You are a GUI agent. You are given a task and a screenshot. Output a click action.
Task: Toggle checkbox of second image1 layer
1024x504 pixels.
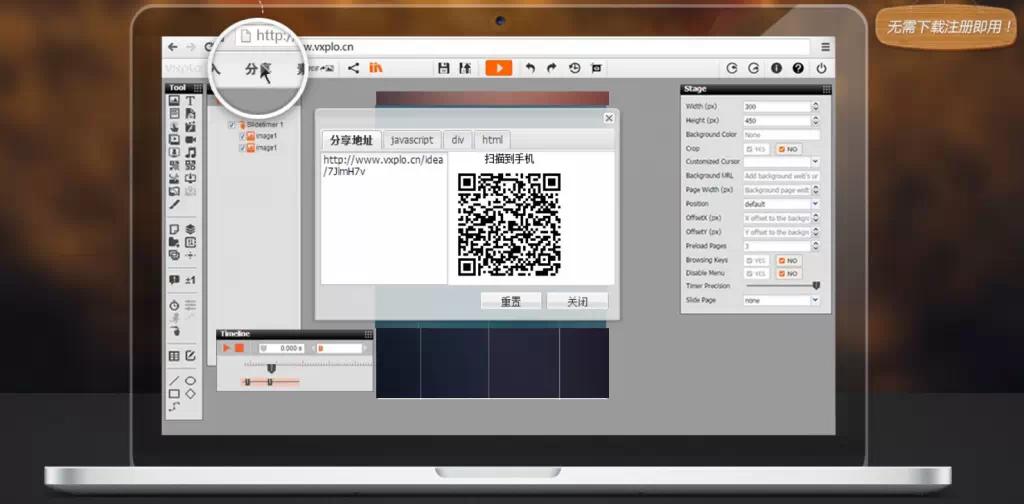[242, 148]
